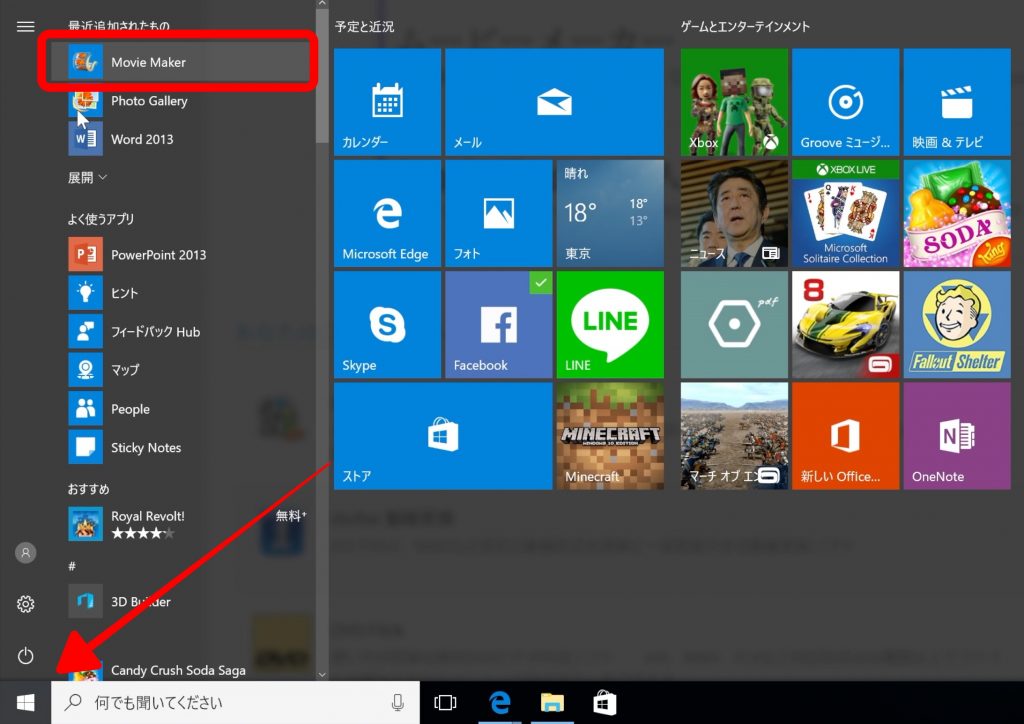Open the ストア store tile
This screenshot has height=724, width=1024.
443,436
